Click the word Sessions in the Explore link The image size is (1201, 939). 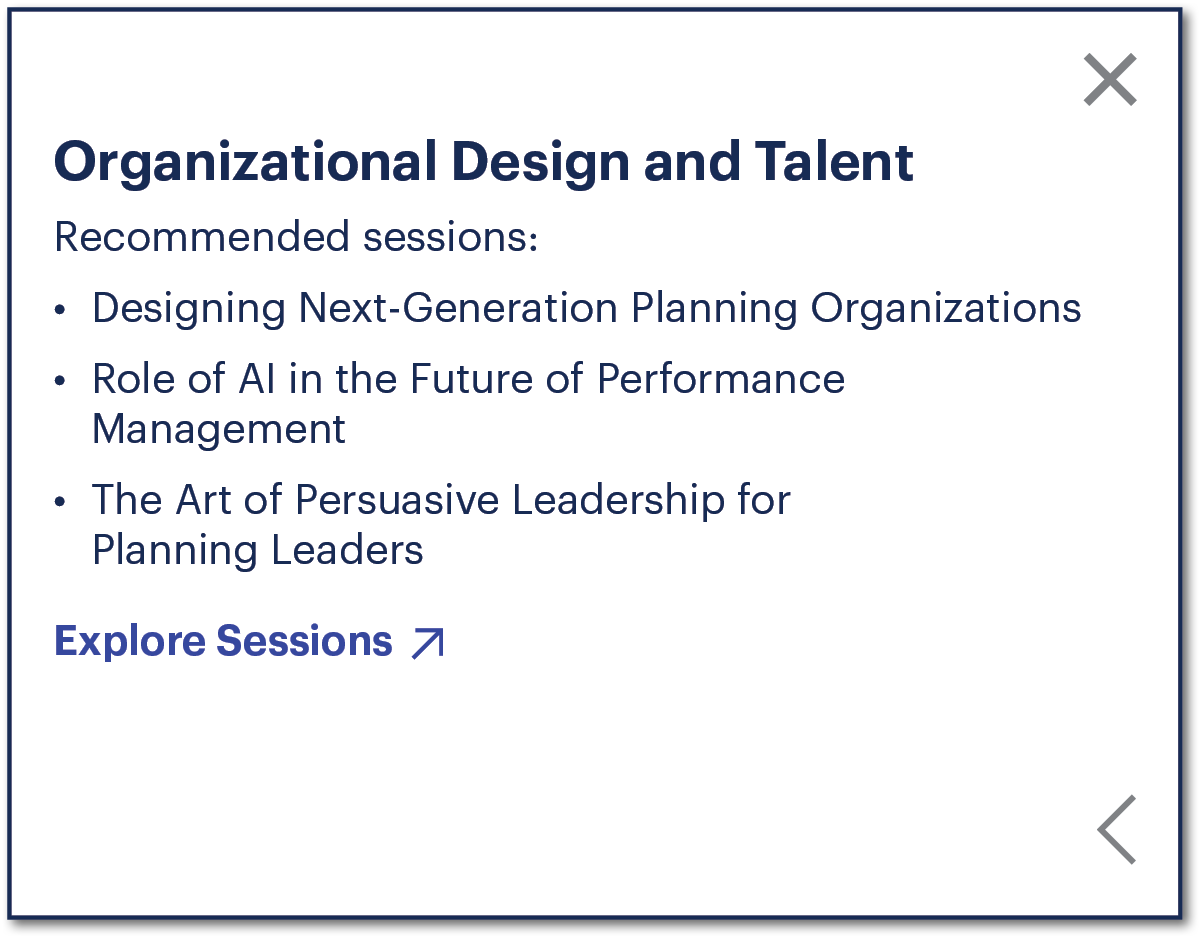[304, 641]
